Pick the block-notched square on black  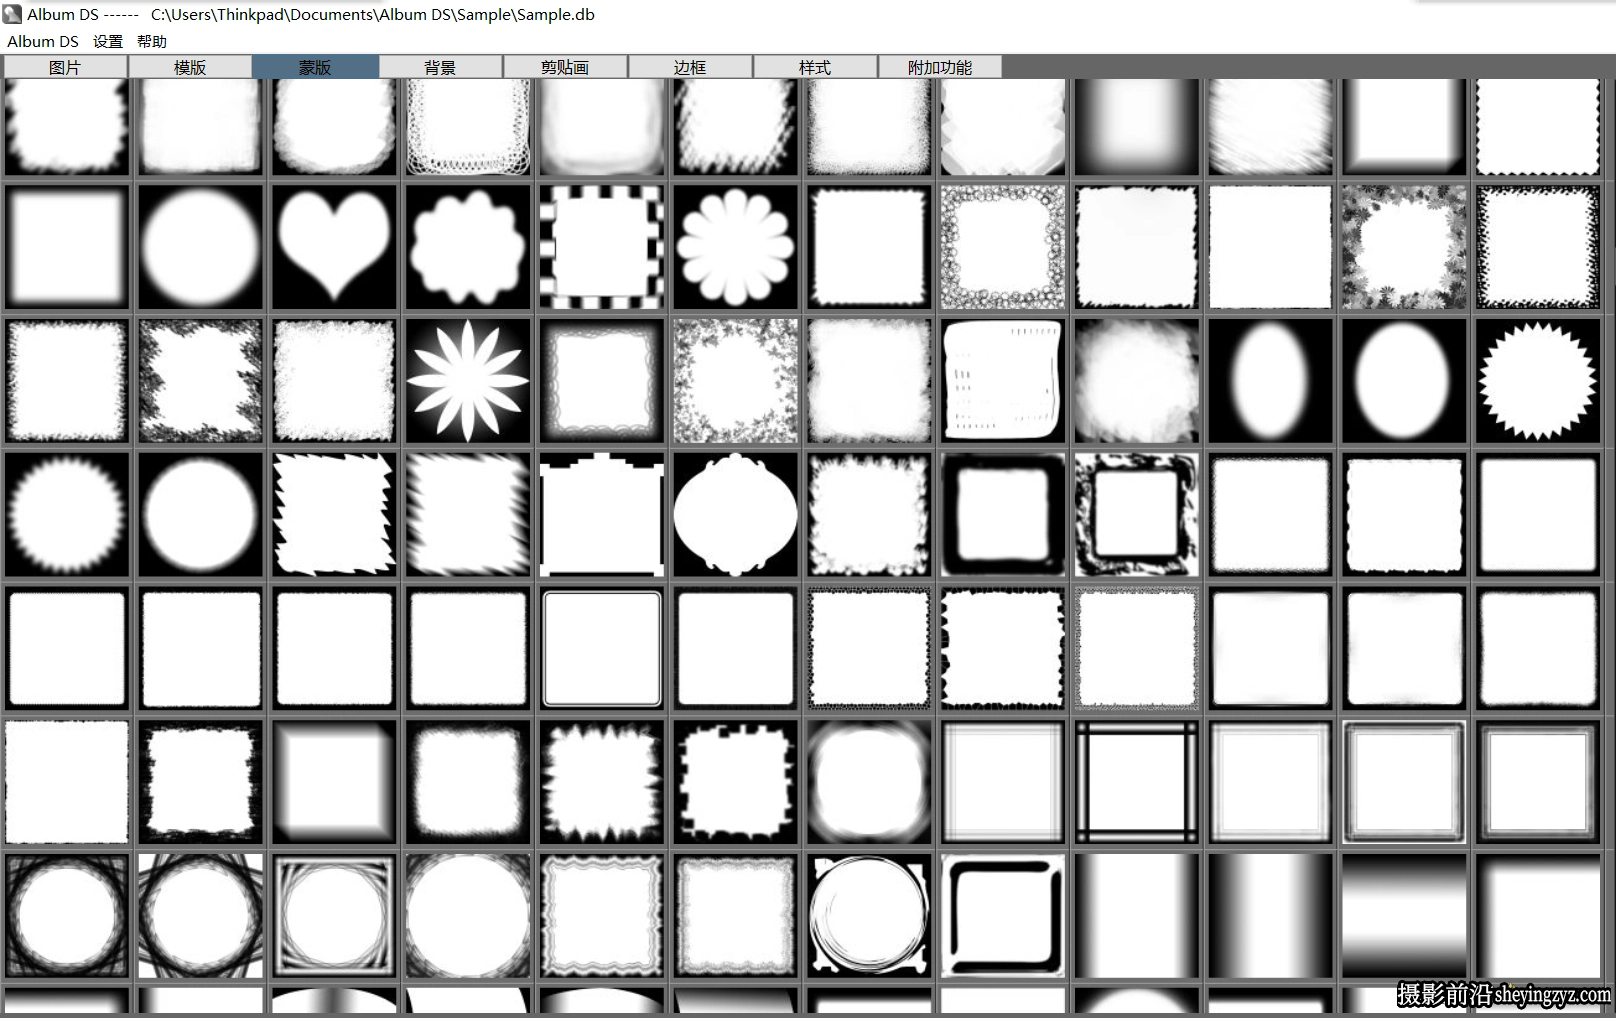click(x=735, y=783)
